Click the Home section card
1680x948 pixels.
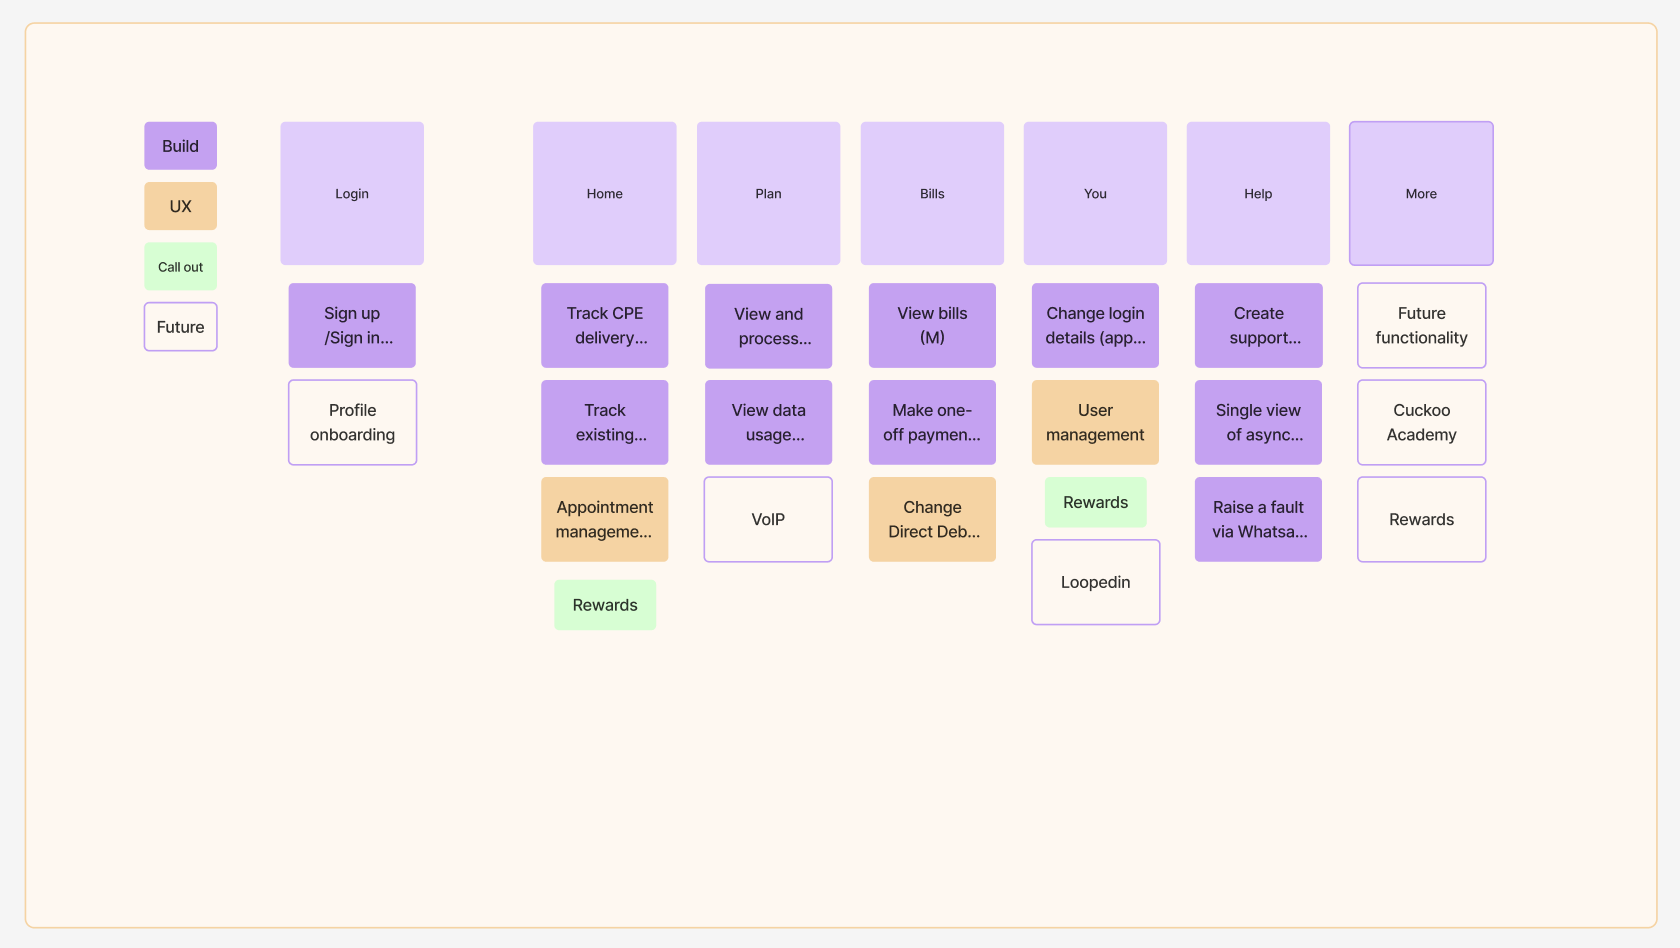click(605, 194)
